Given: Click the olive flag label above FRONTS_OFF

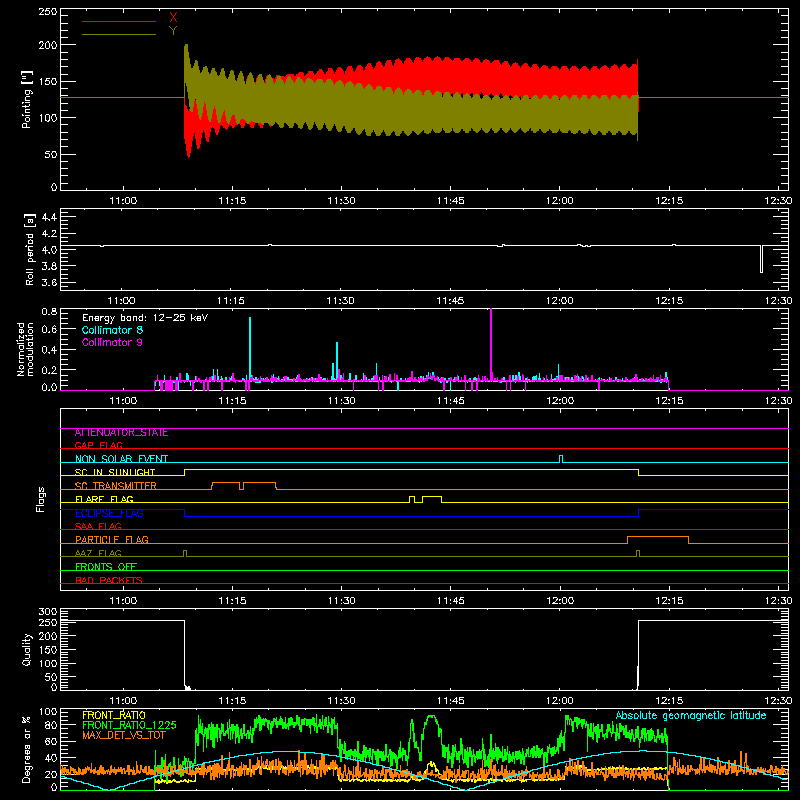Looking at the screenshot, I should pyautogui.click(x=98, y=553).
